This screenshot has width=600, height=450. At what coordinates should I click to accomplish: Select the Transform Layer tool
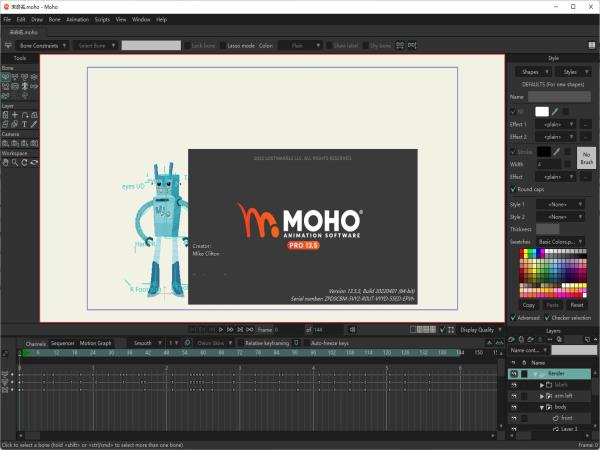[5, 115]
